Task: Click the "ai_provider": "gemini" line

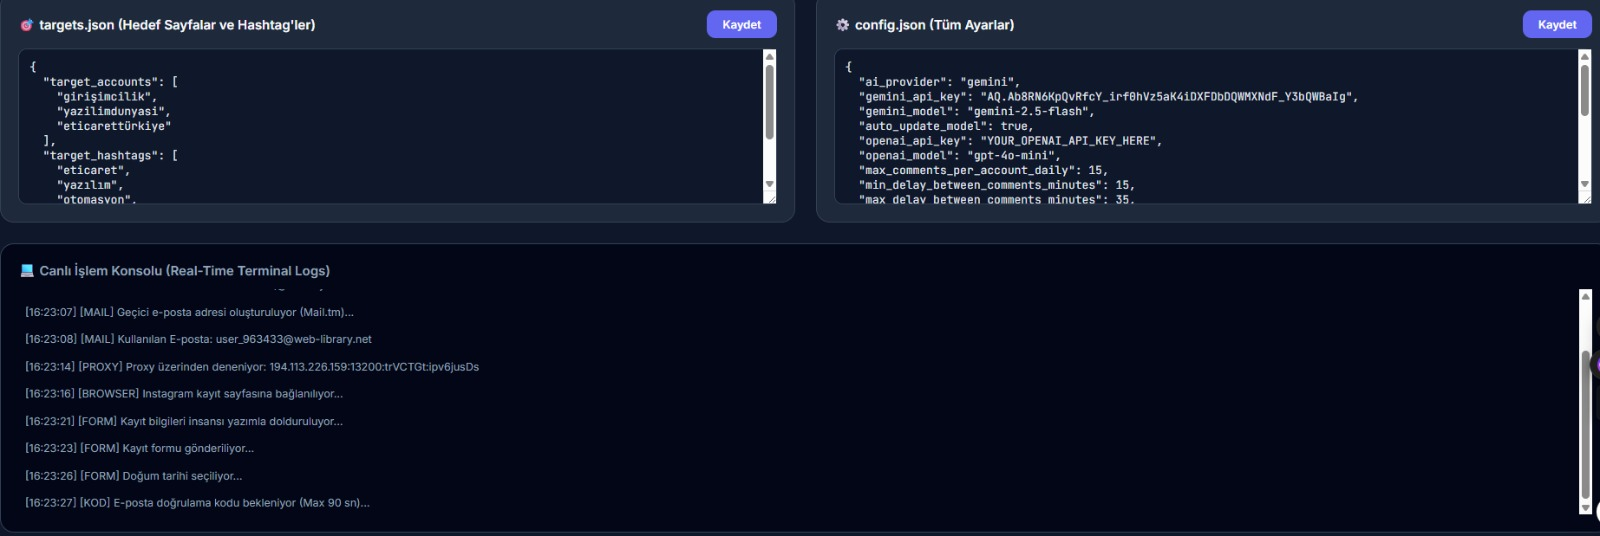Action: tap(939, 82)
